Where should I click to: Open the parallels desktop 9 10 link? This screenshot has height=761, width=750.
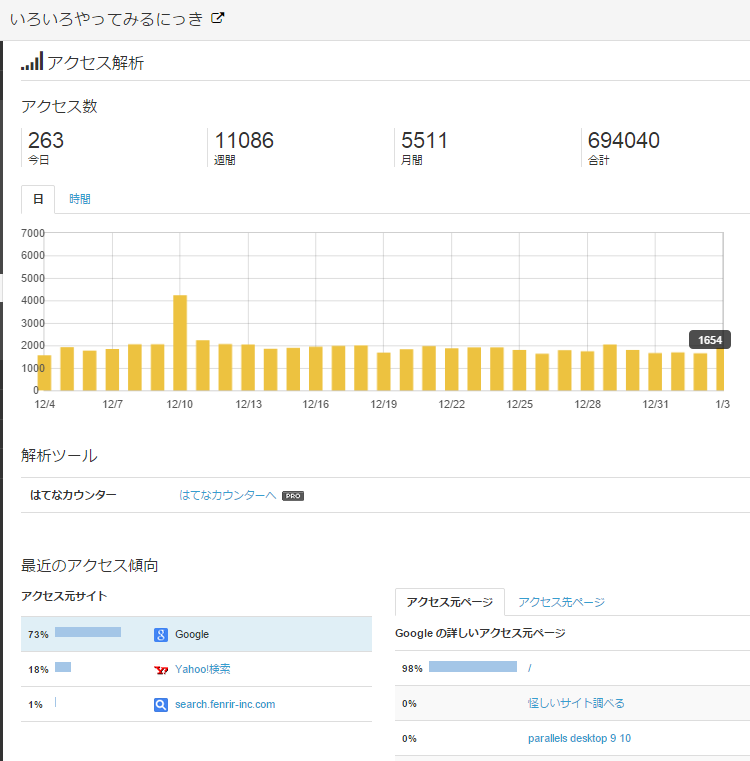579,738
